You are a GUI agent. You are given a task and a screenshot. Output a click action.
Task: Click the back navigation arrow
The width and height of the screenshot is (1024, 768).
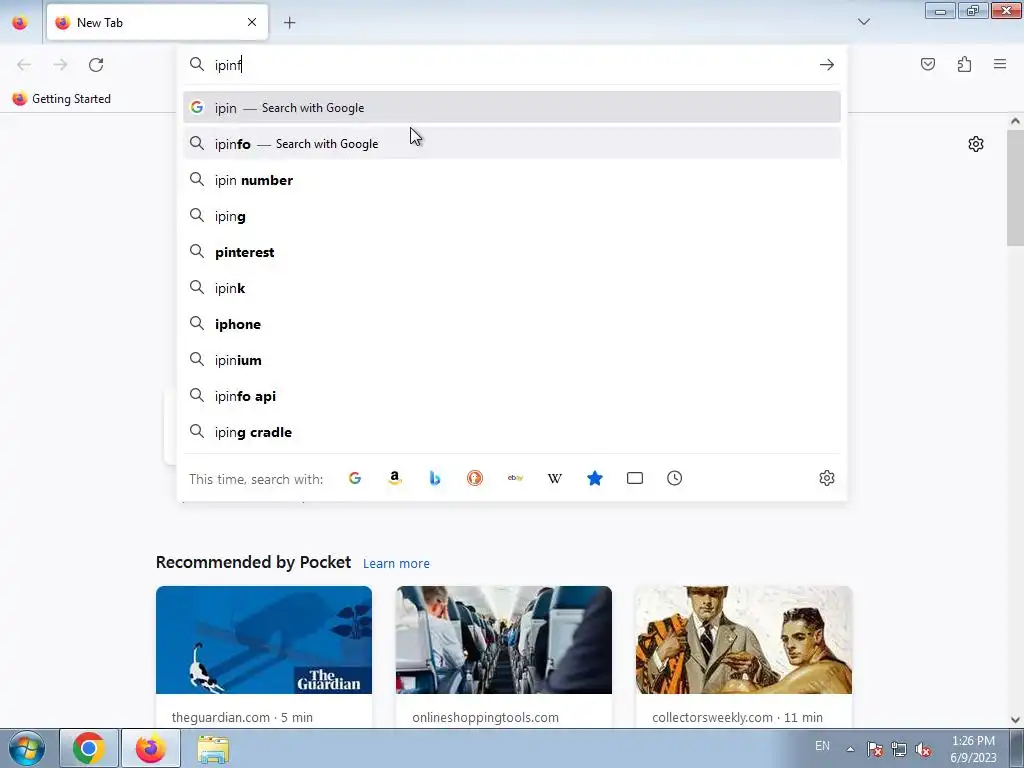[x=24, y=65]
